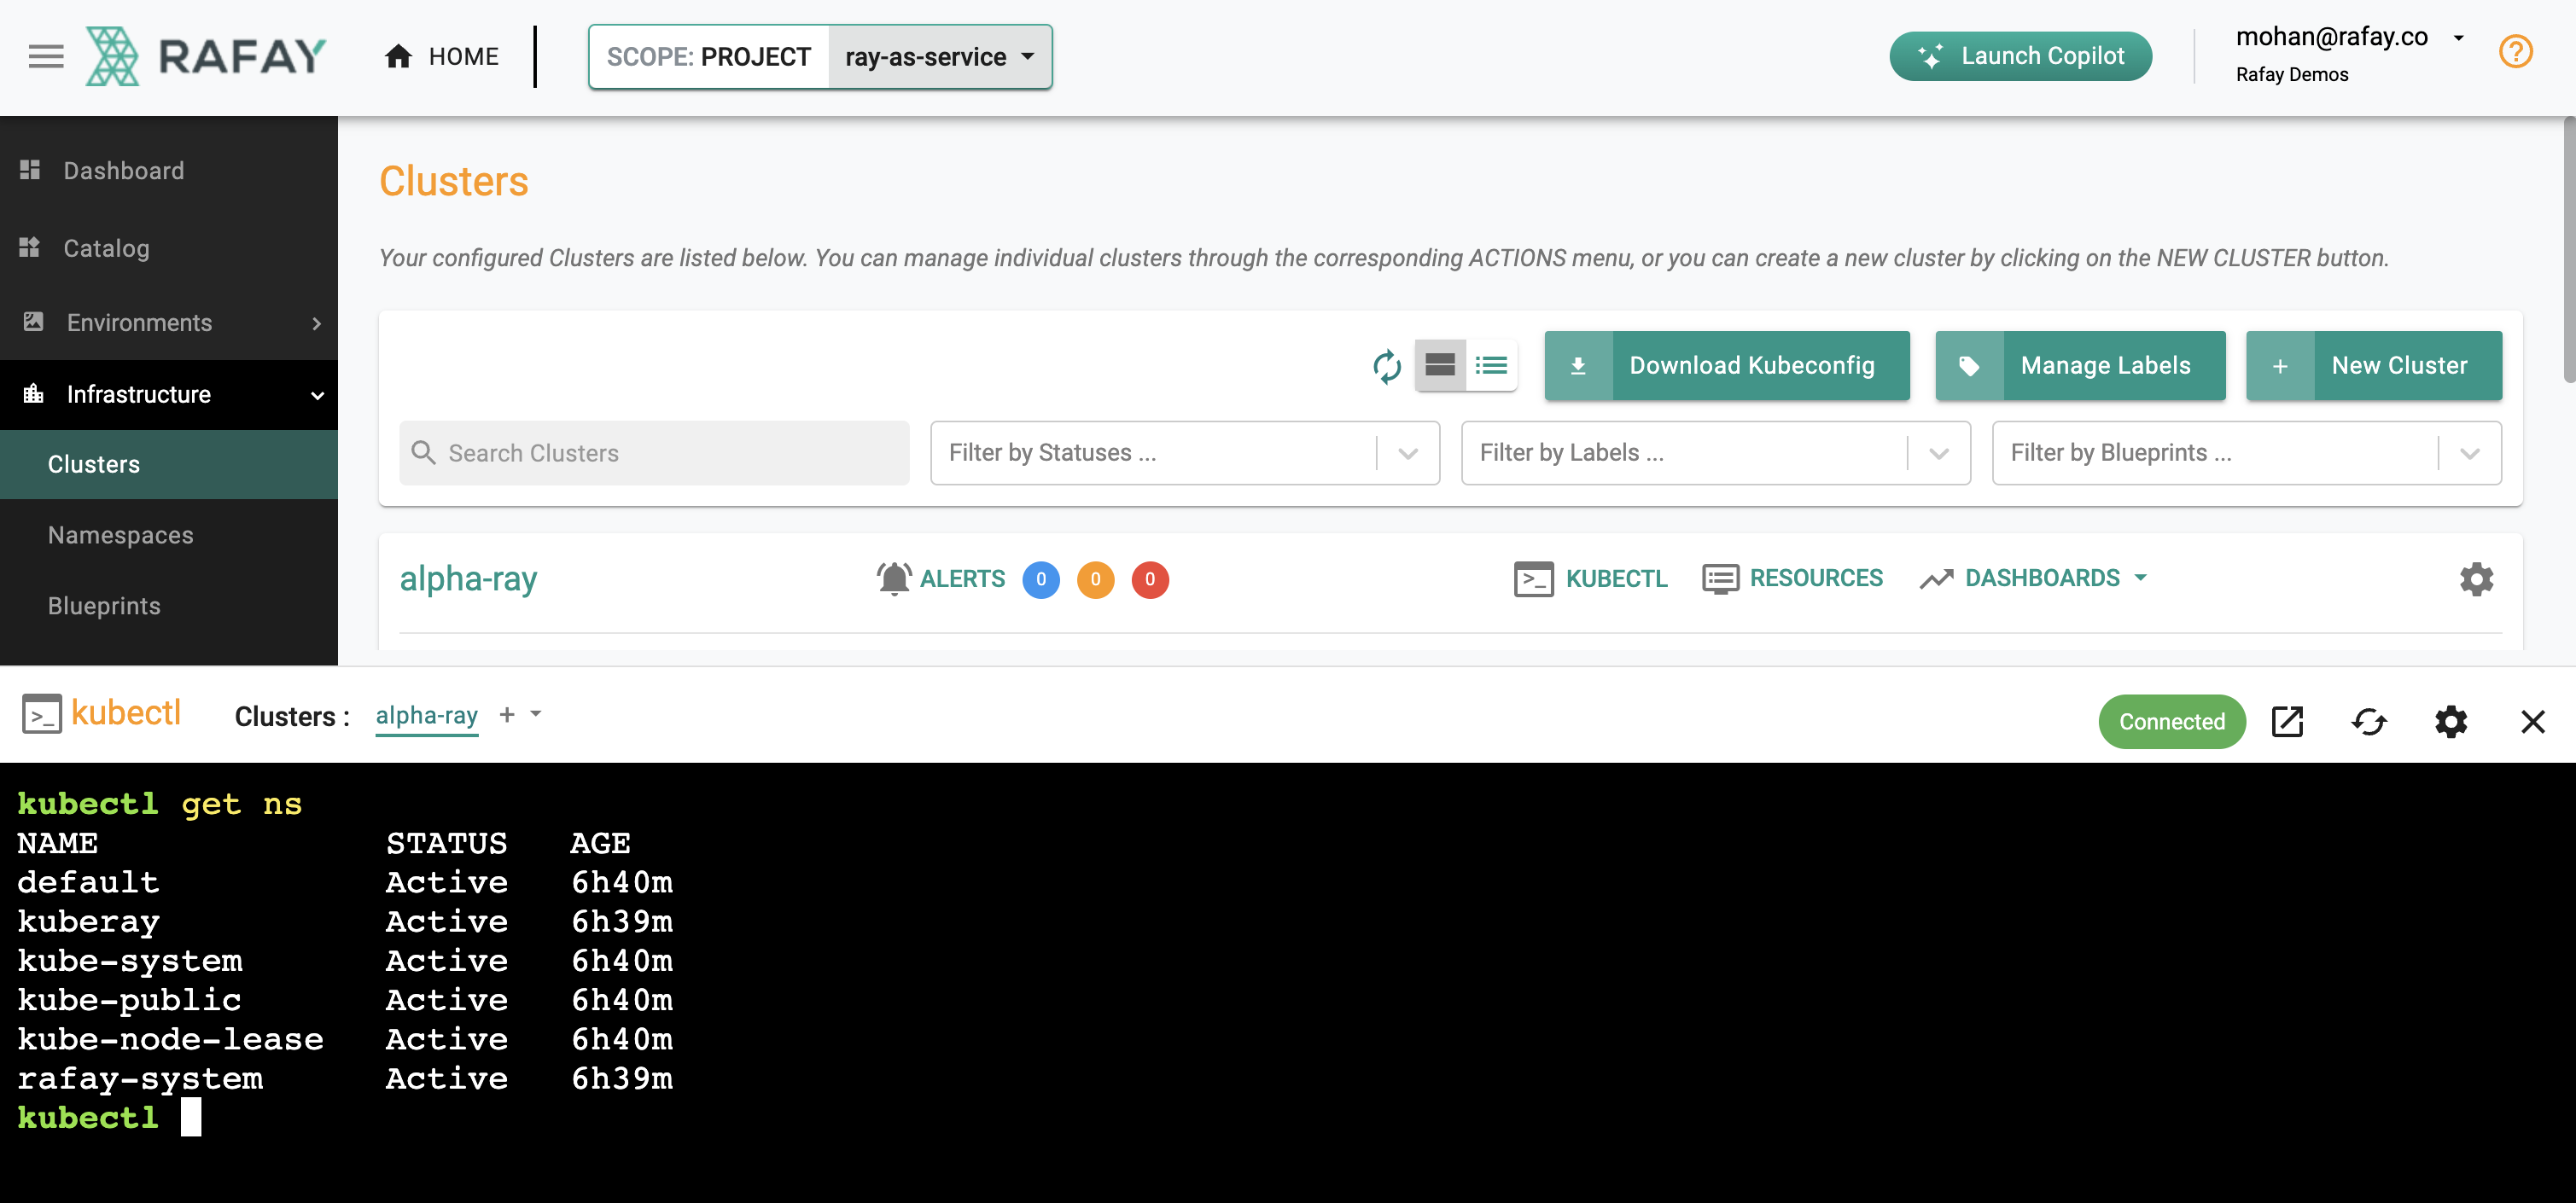This screenshot has height=1203, width=2576.
Task: Open the ray-as-service project dropdown
Action: (938, 55)
